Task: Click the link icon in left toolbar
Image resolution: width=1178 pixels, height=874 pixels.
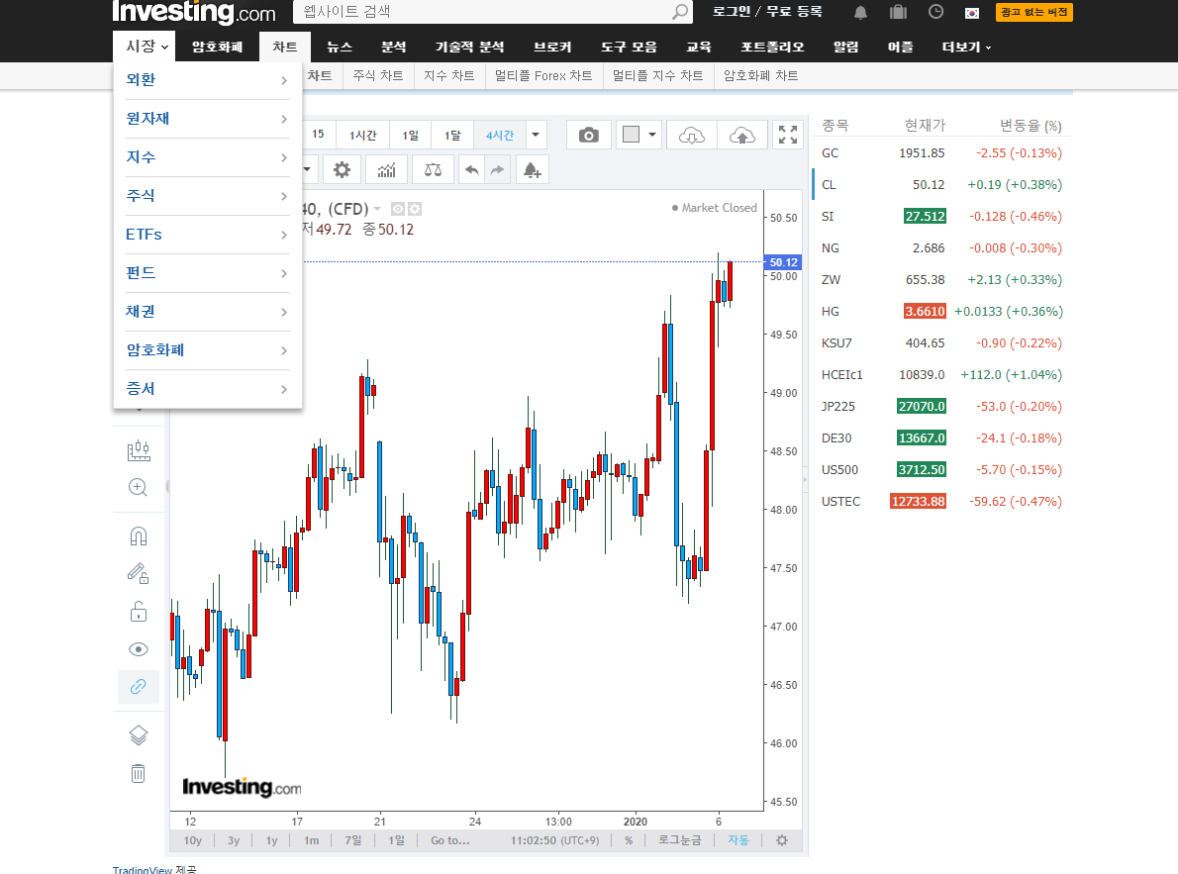Action: 138,687
